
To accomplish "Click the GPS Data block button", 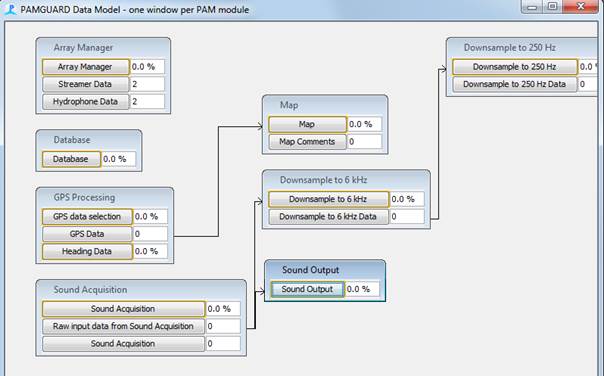I will coord(87,234).
